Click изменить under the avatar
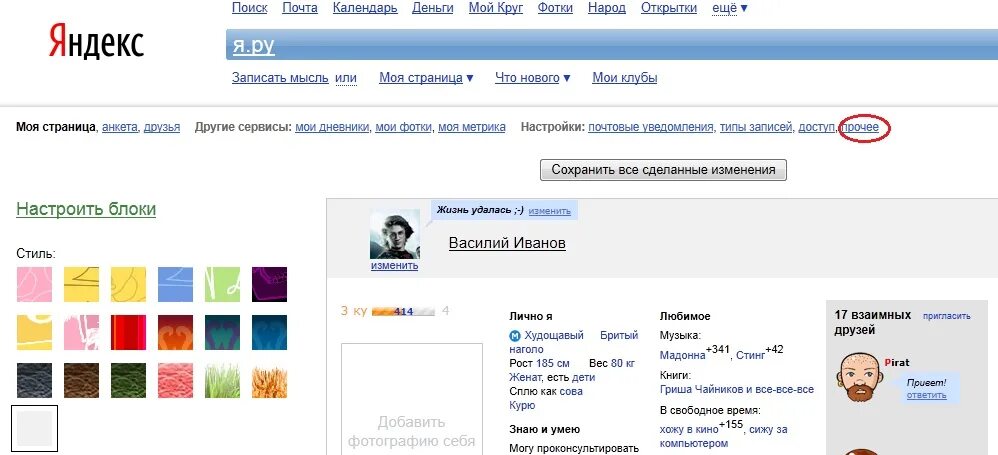998x455 pixels. [x=395, y=265]
